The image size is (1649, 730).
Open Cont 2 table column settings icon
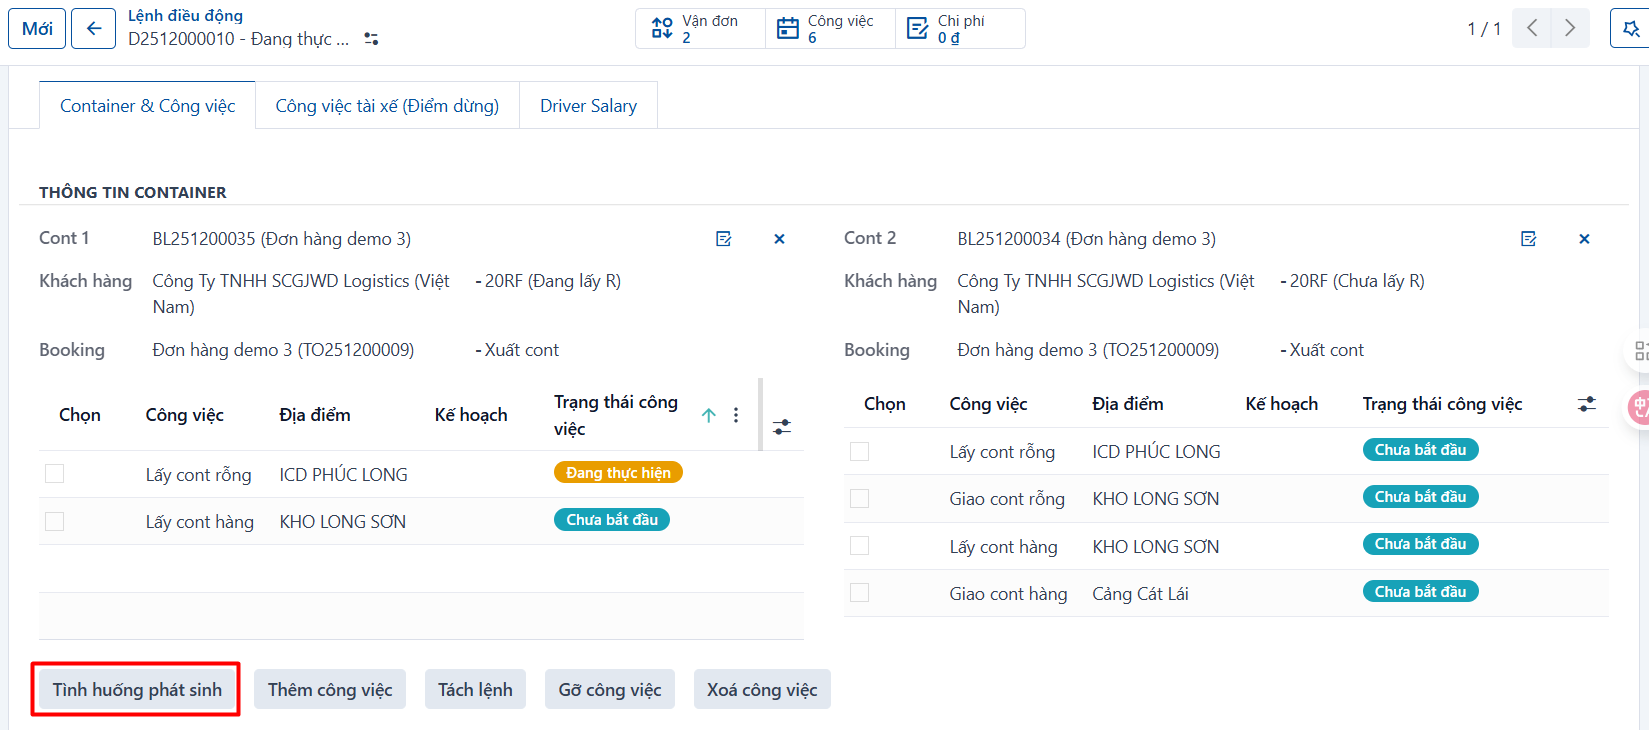1587,404
